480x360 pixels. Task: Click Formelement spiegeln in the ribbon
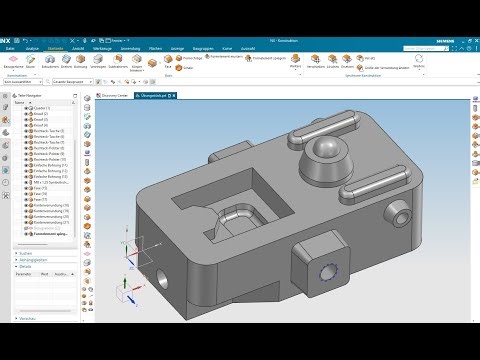pos(266,58)
